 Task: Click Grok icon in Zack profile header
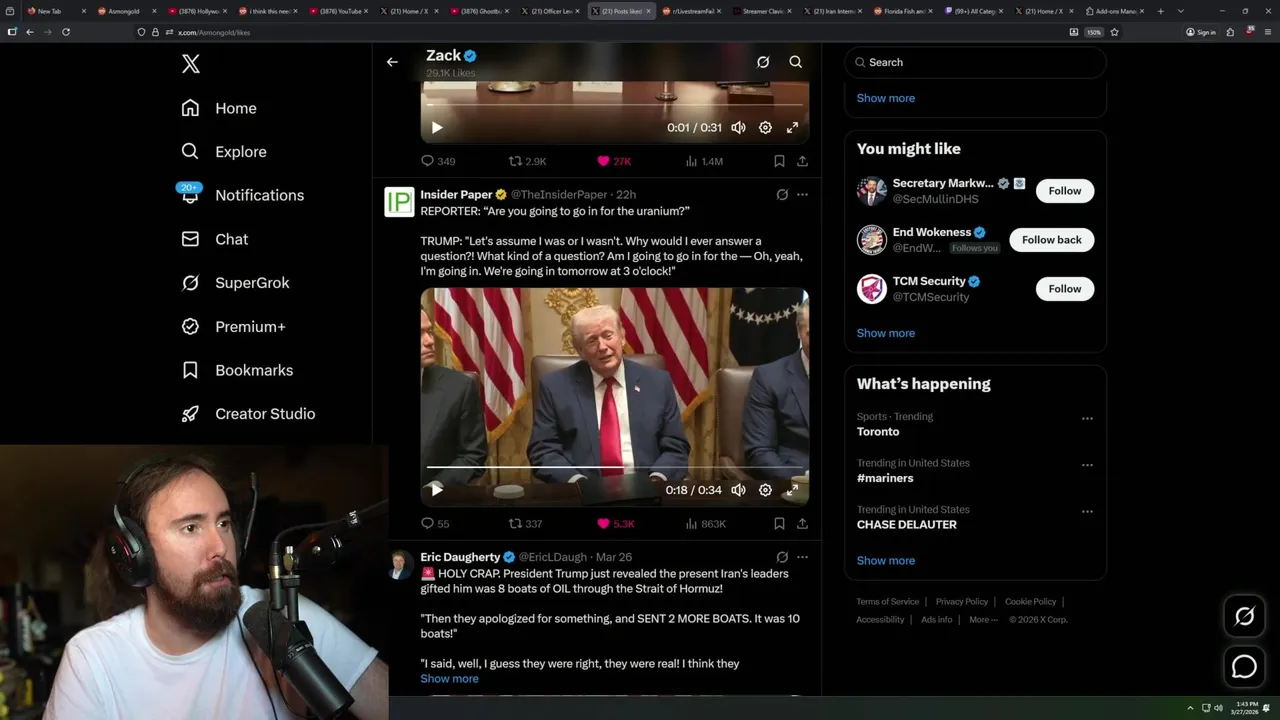[763, 62]
